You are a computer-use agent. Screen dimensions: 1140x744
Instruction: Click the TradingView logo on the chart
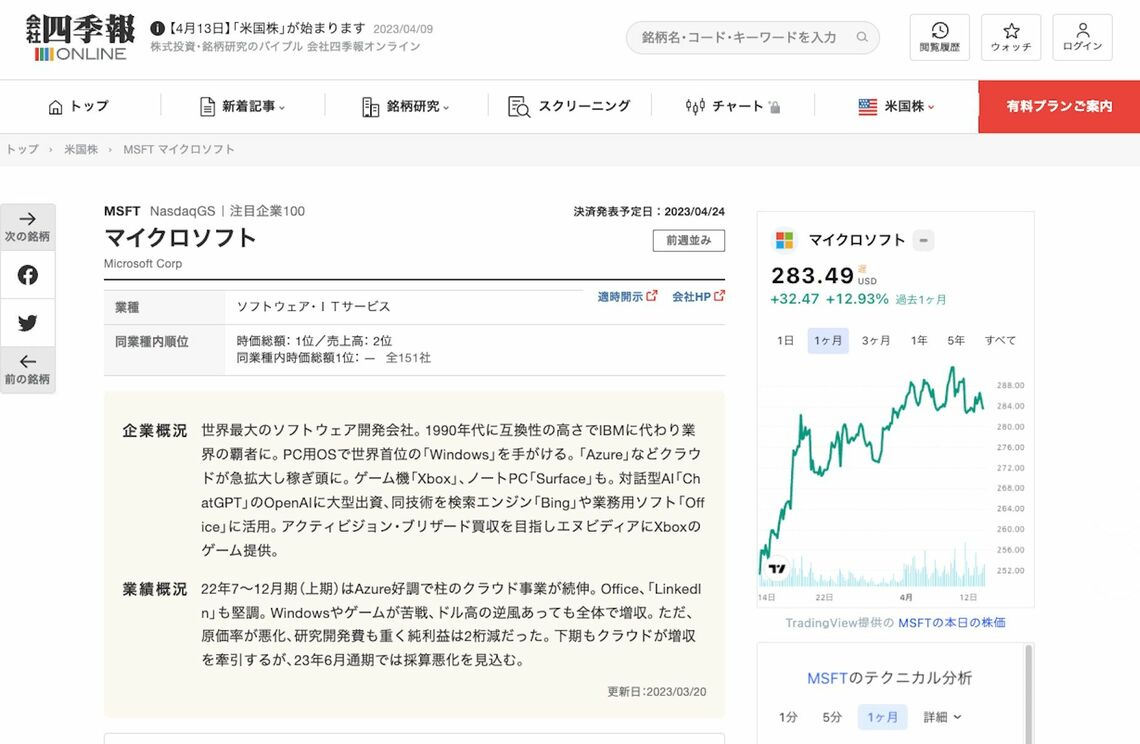pos(776,569)
